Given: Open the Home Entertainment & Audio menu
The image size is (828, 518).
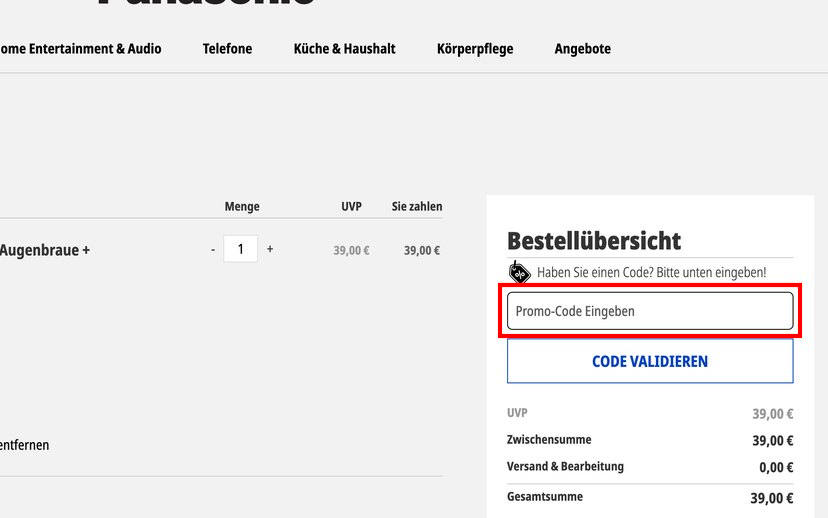Looking at the screenshot, I should pos(80,49).
